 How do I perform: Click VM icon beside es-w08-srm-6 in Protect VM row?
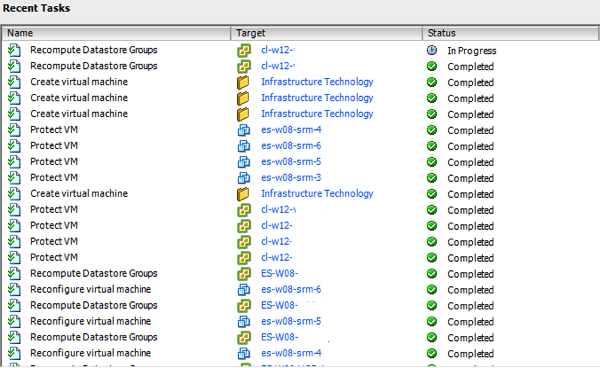tap(244, 146)
